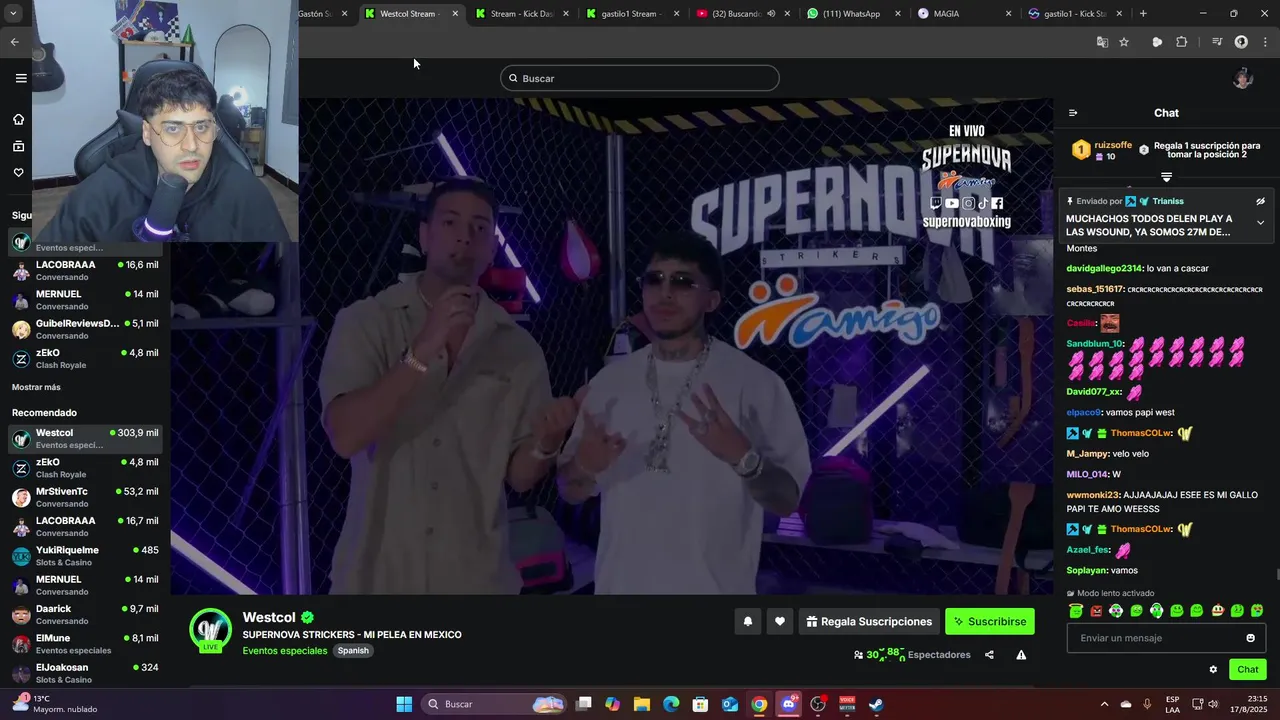Show hidden tray icons chevron

pos(1104,704)
